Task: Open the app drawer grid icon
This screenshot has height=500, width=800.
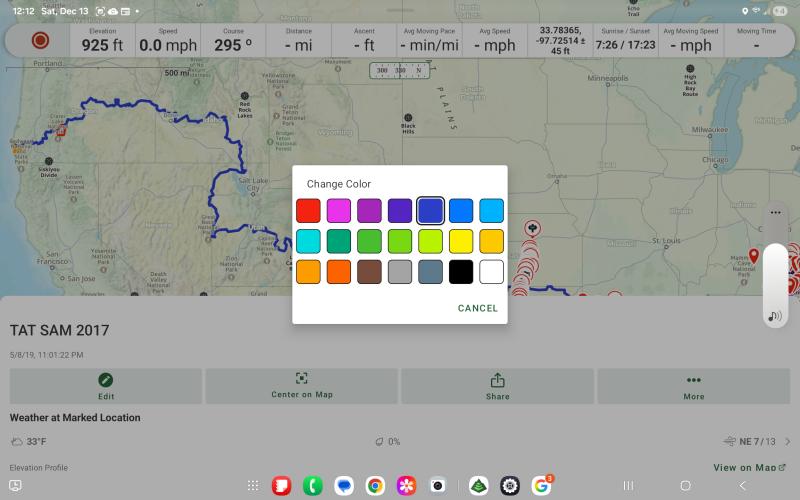Action: 253,486
